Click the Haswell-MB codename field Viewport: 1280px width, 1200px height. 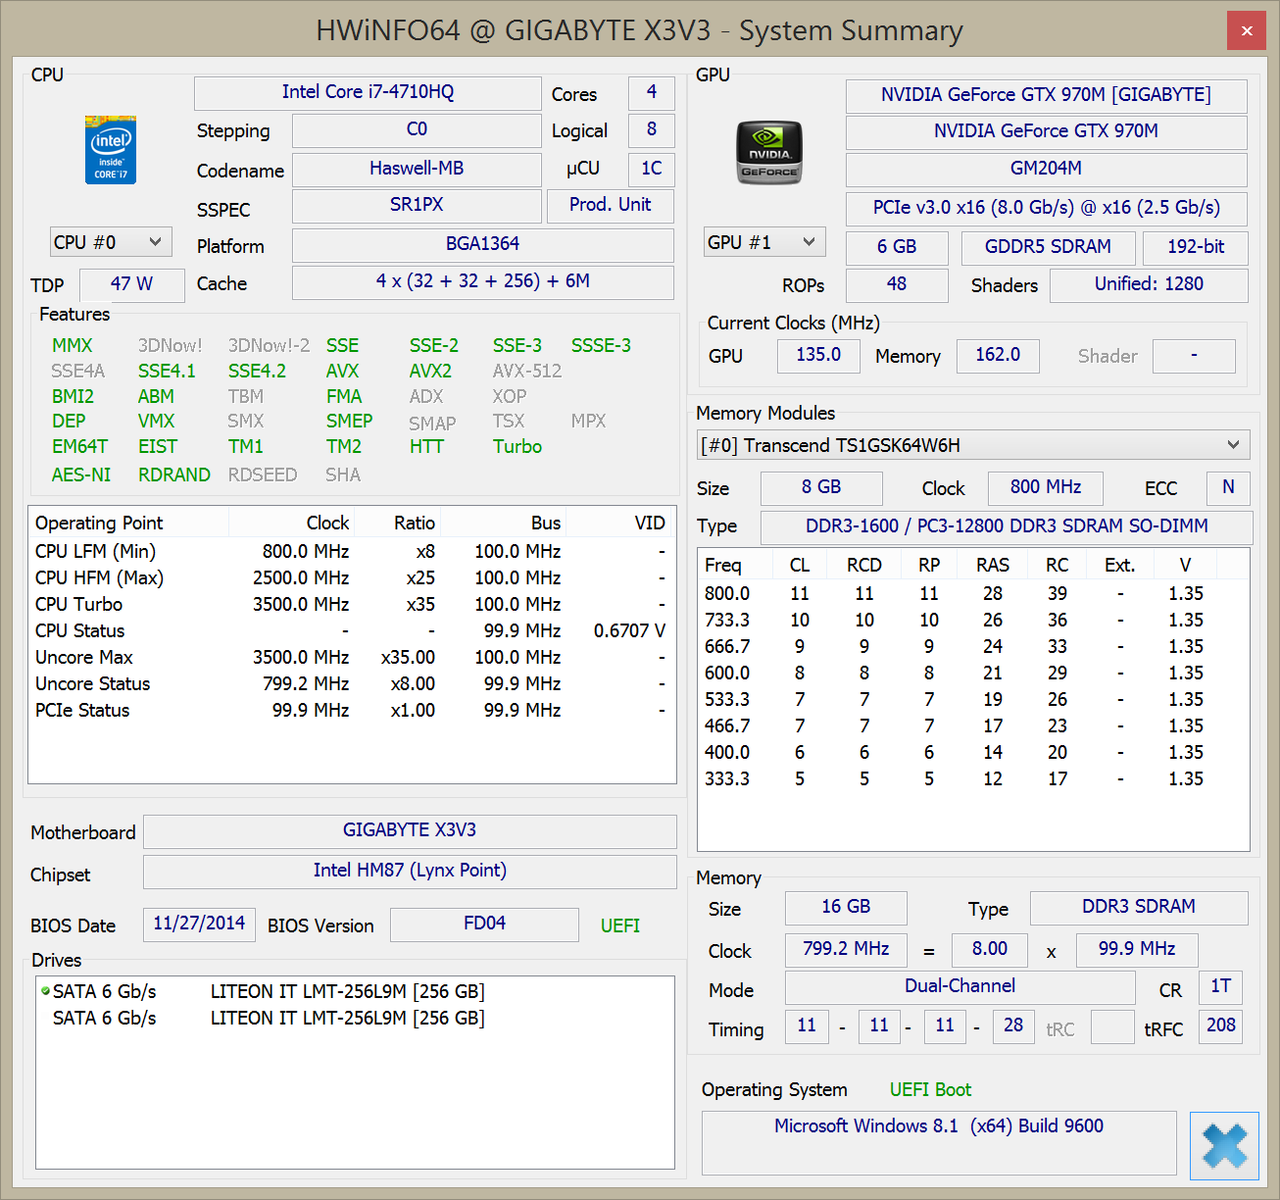click(x=416, y=168)
